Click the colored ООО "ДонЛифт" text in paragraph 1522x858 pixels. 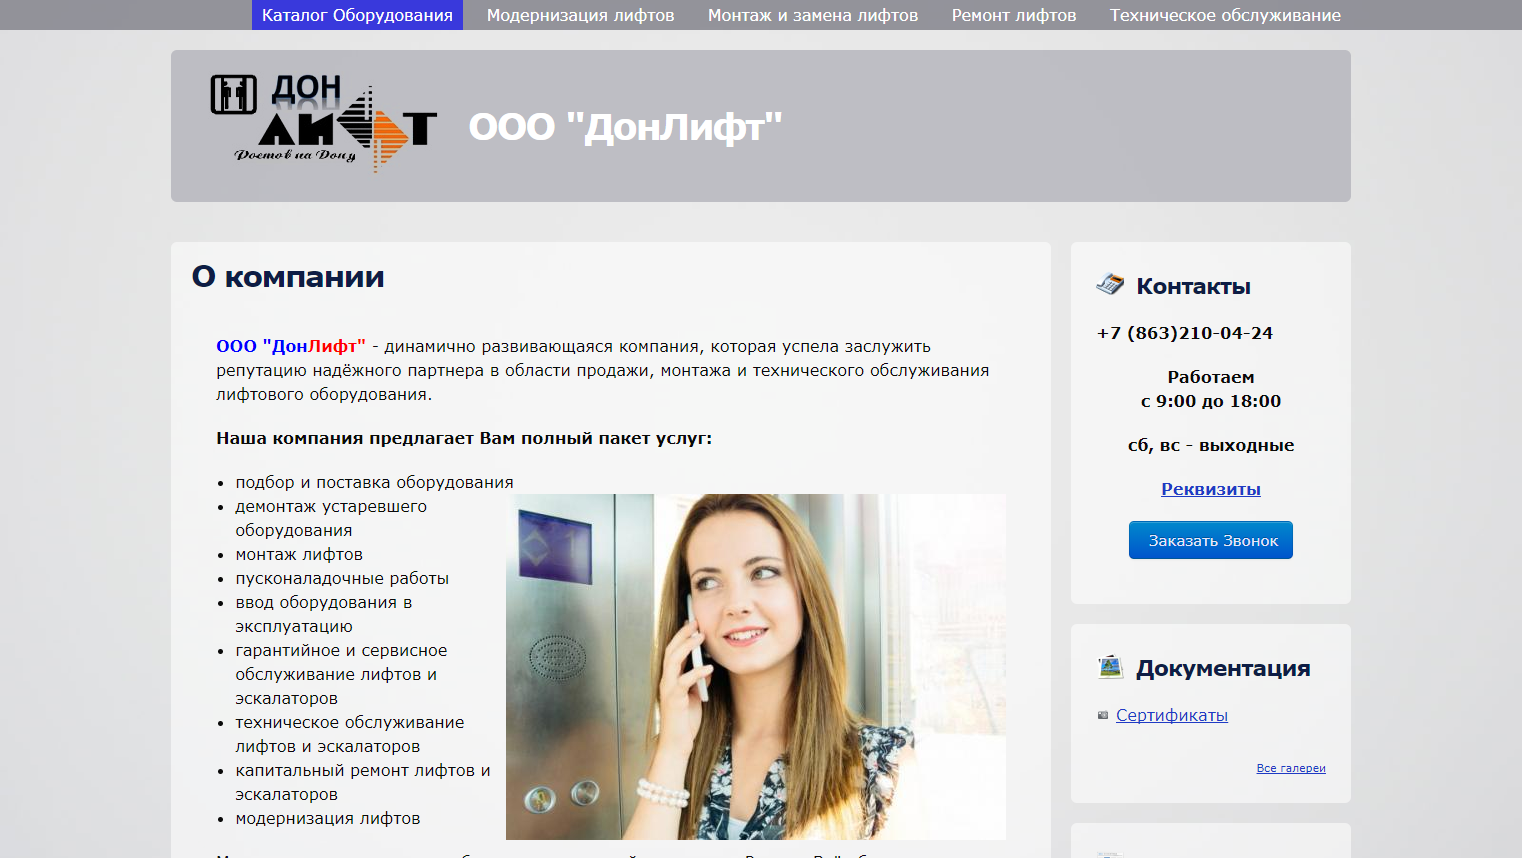[x=290, y=346]
